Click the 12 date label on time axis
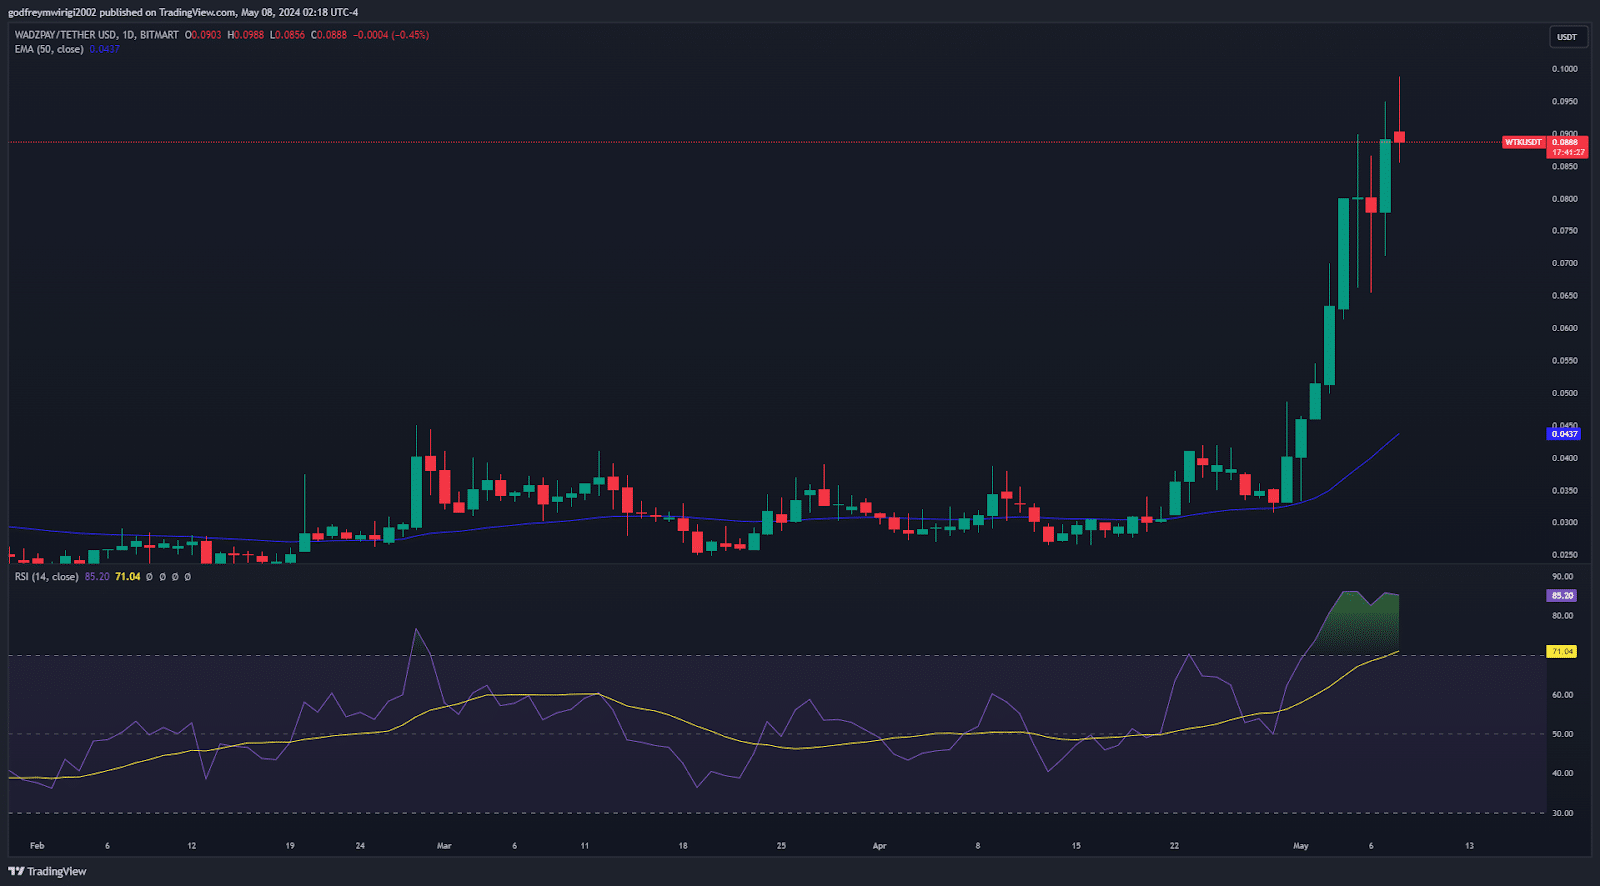This screenshot has width=1600, height=886. coord(192,846)
